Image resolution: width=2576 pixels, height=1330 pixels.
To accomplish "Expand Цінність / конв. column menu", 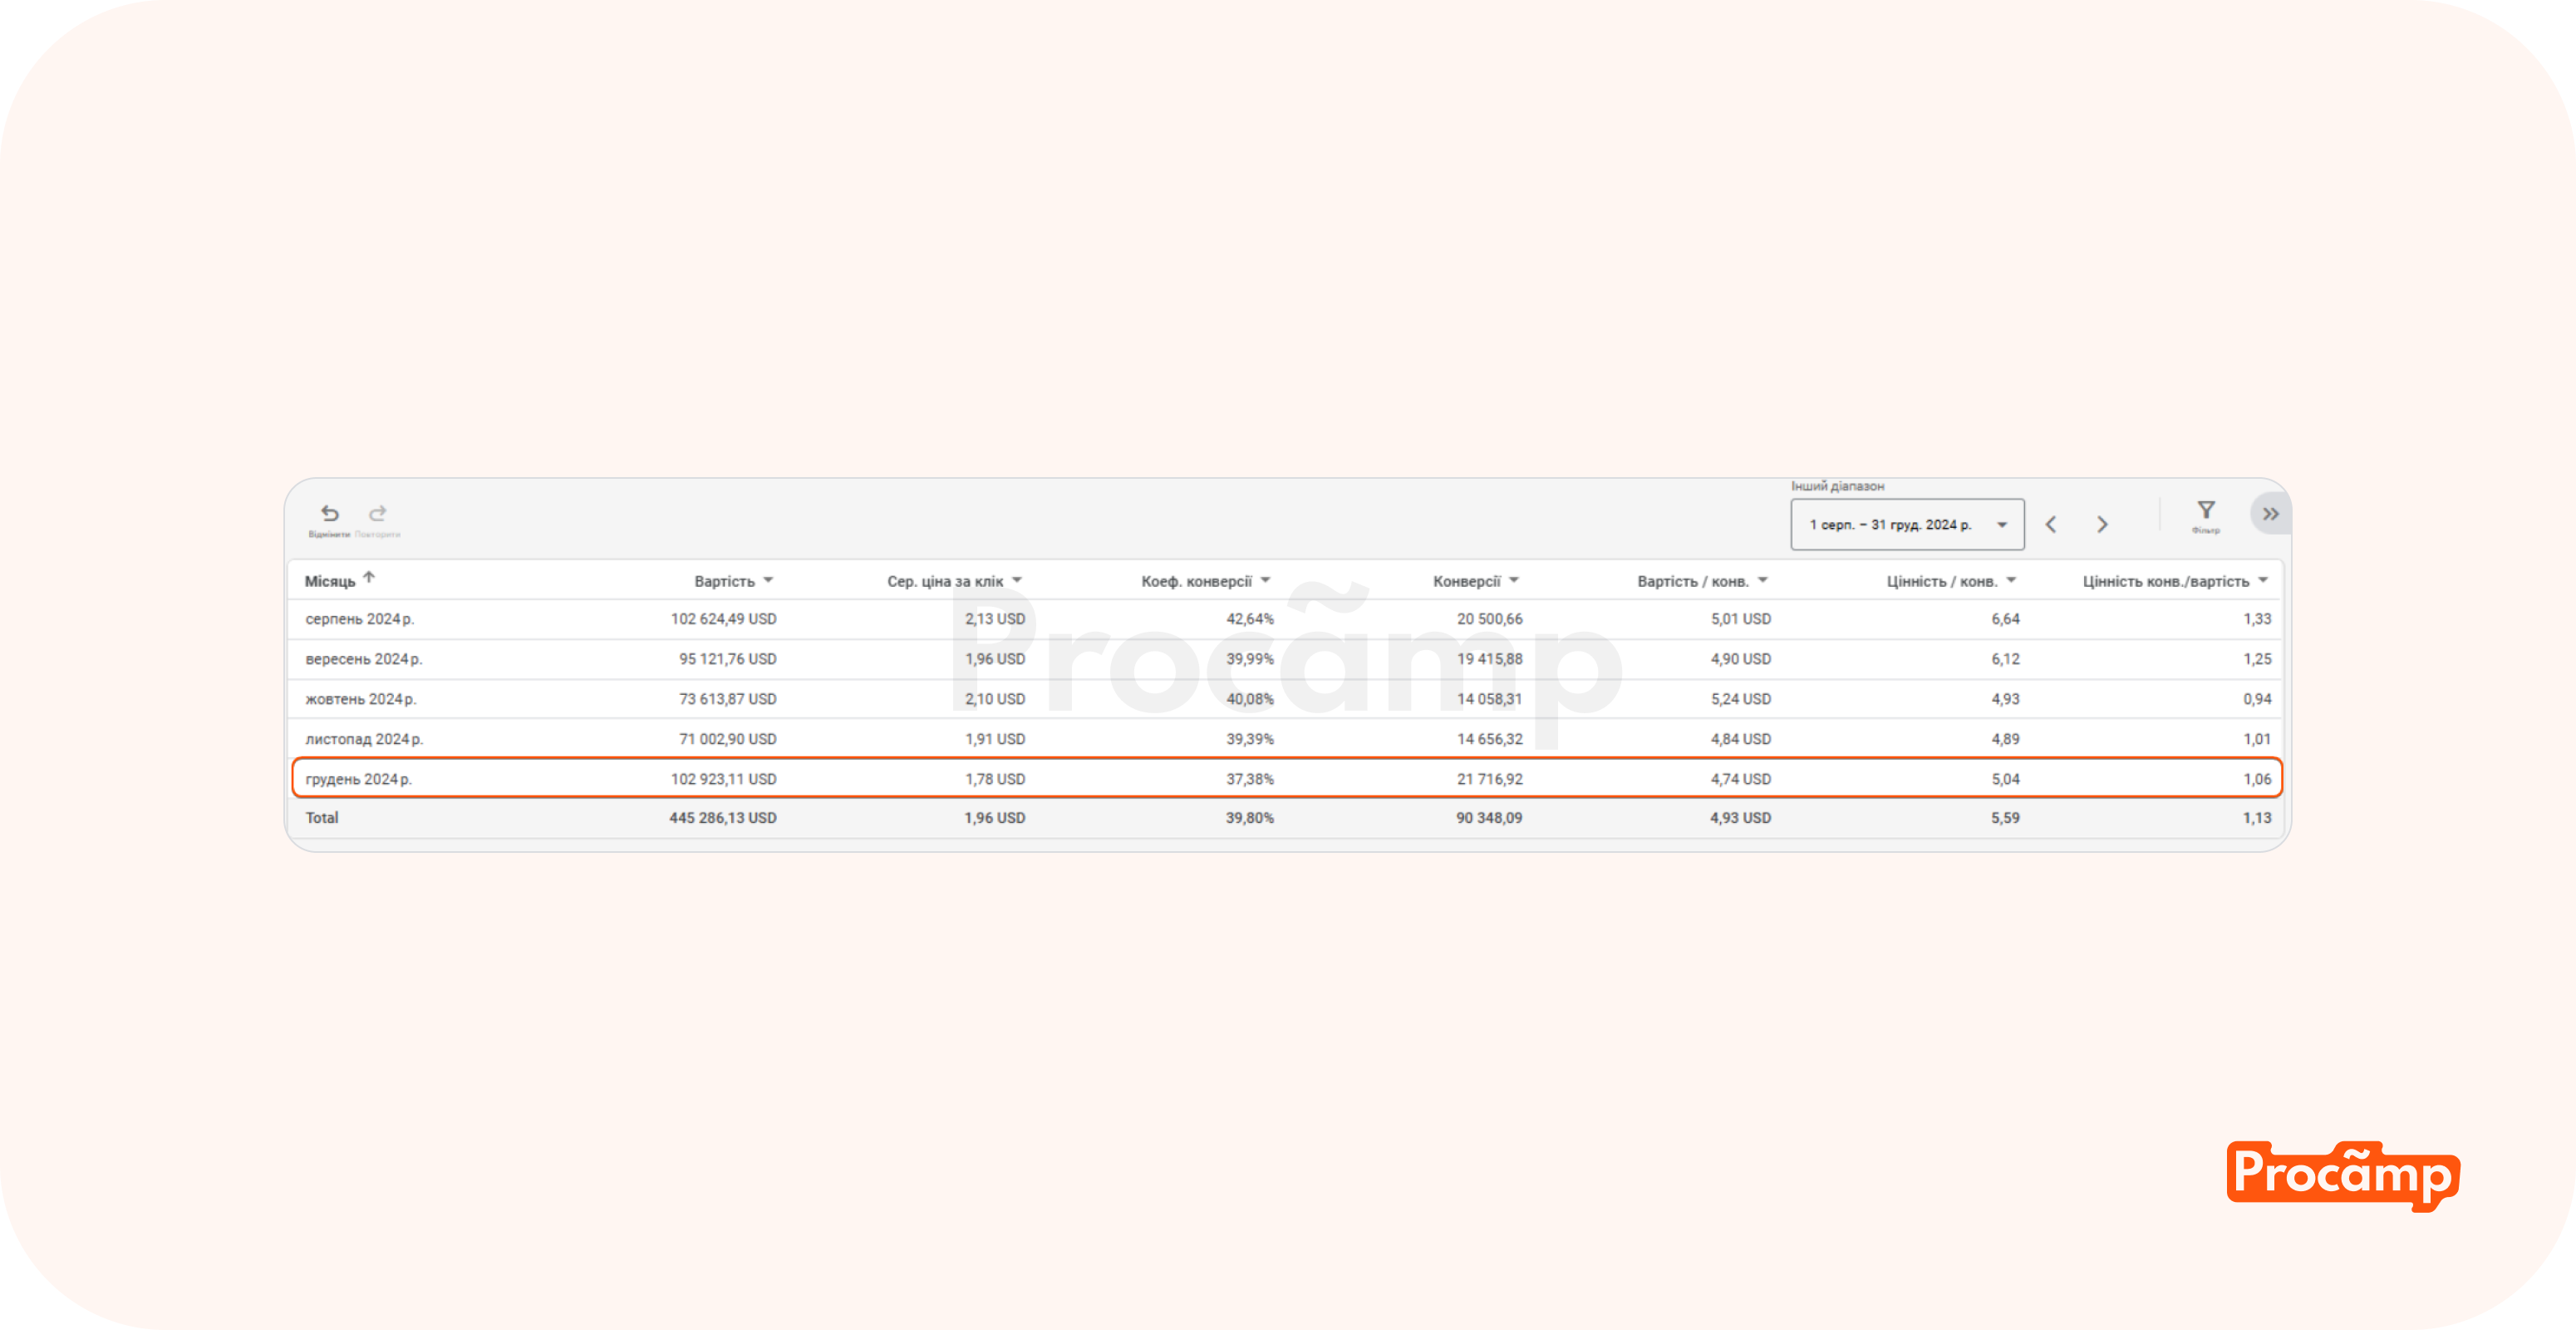I will tap(2011, 580).
